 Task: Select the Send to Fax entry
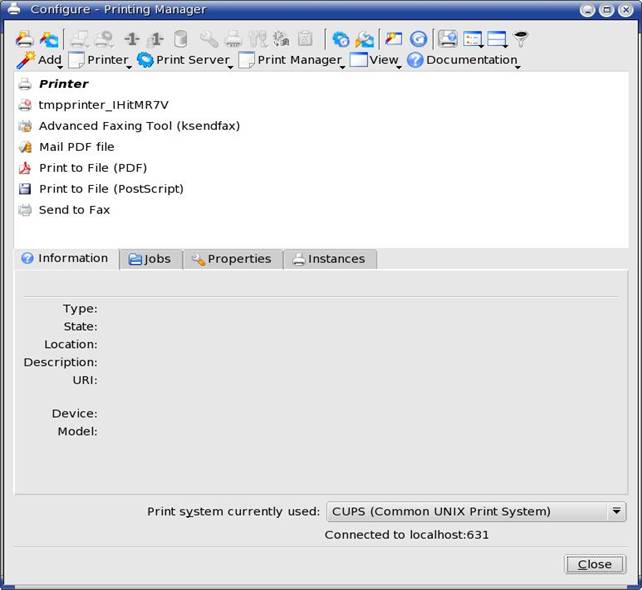point(74,210)
